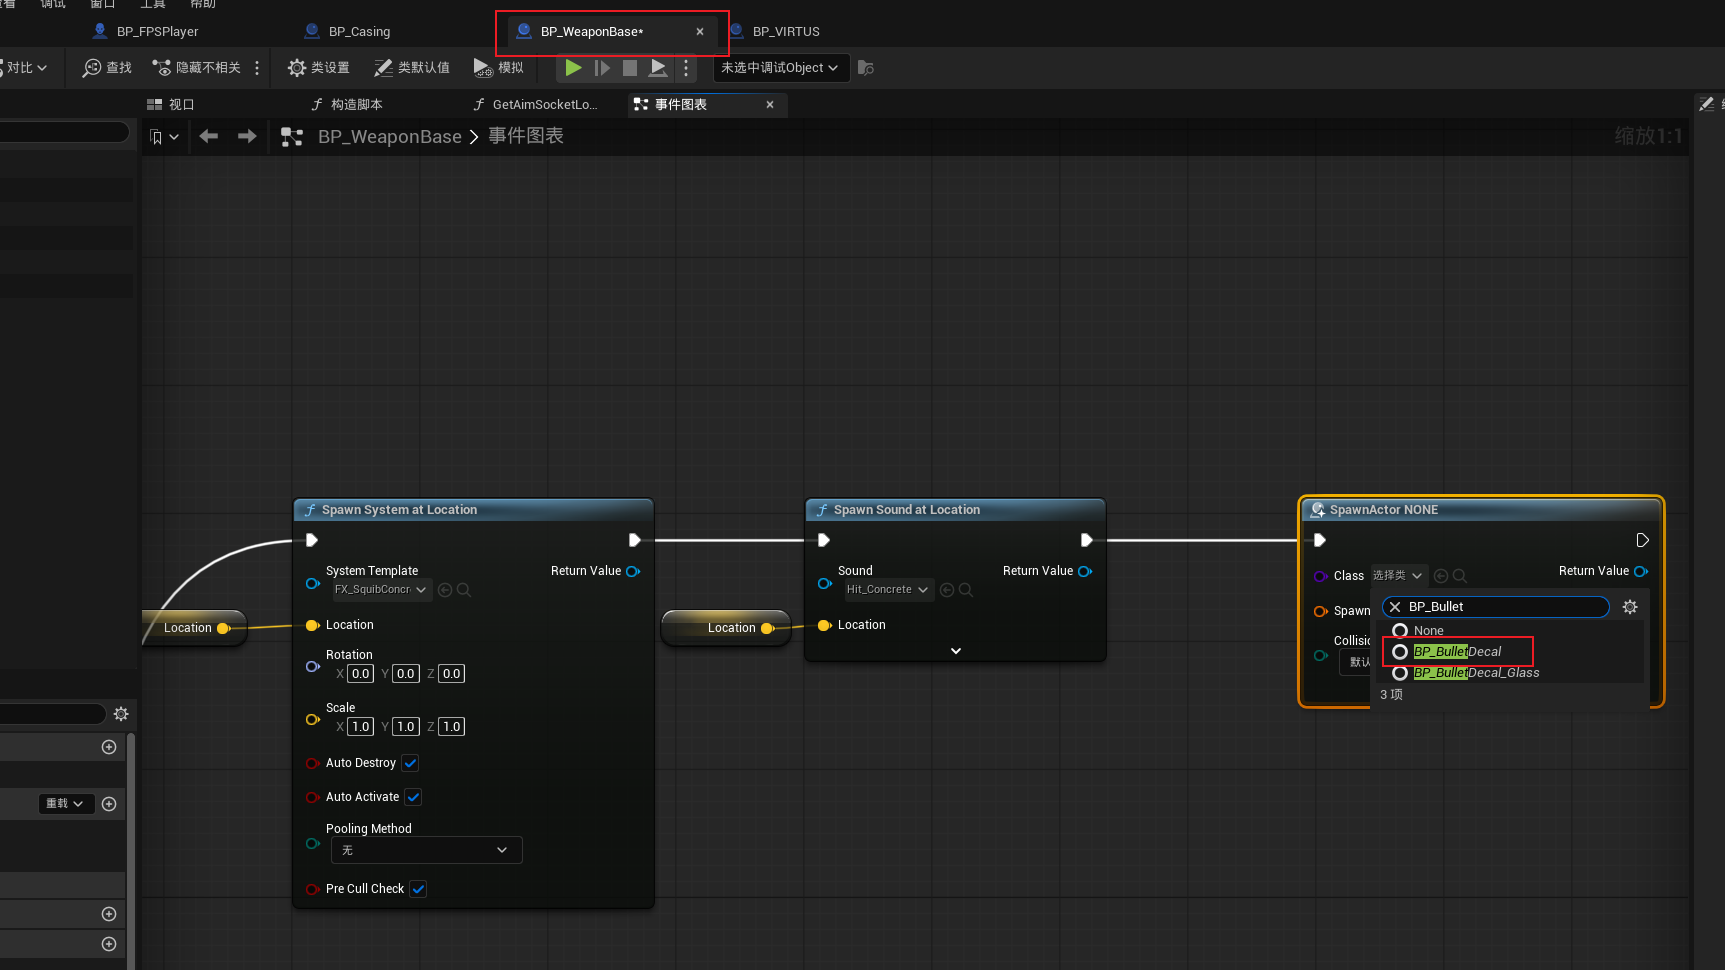Use selected class arrow on SpawnActor Class
Screen dimensions: 1725x970
[1441, 576]
